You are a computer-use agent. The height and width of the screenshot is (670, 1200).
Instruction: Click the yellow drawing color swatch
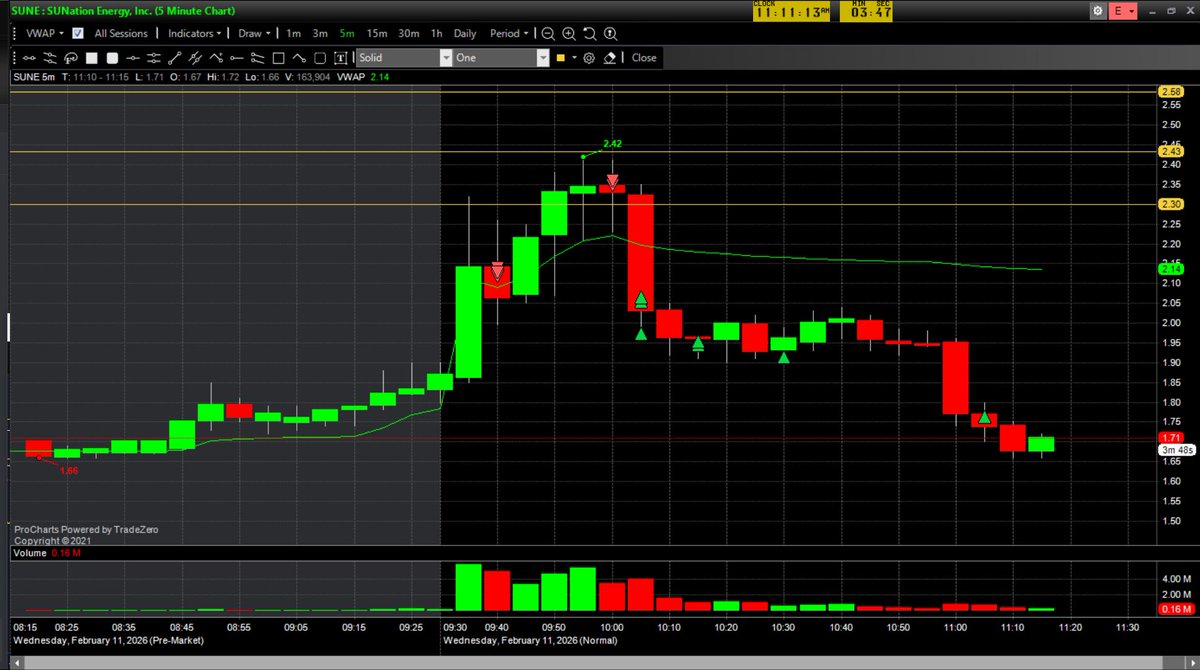560,58
